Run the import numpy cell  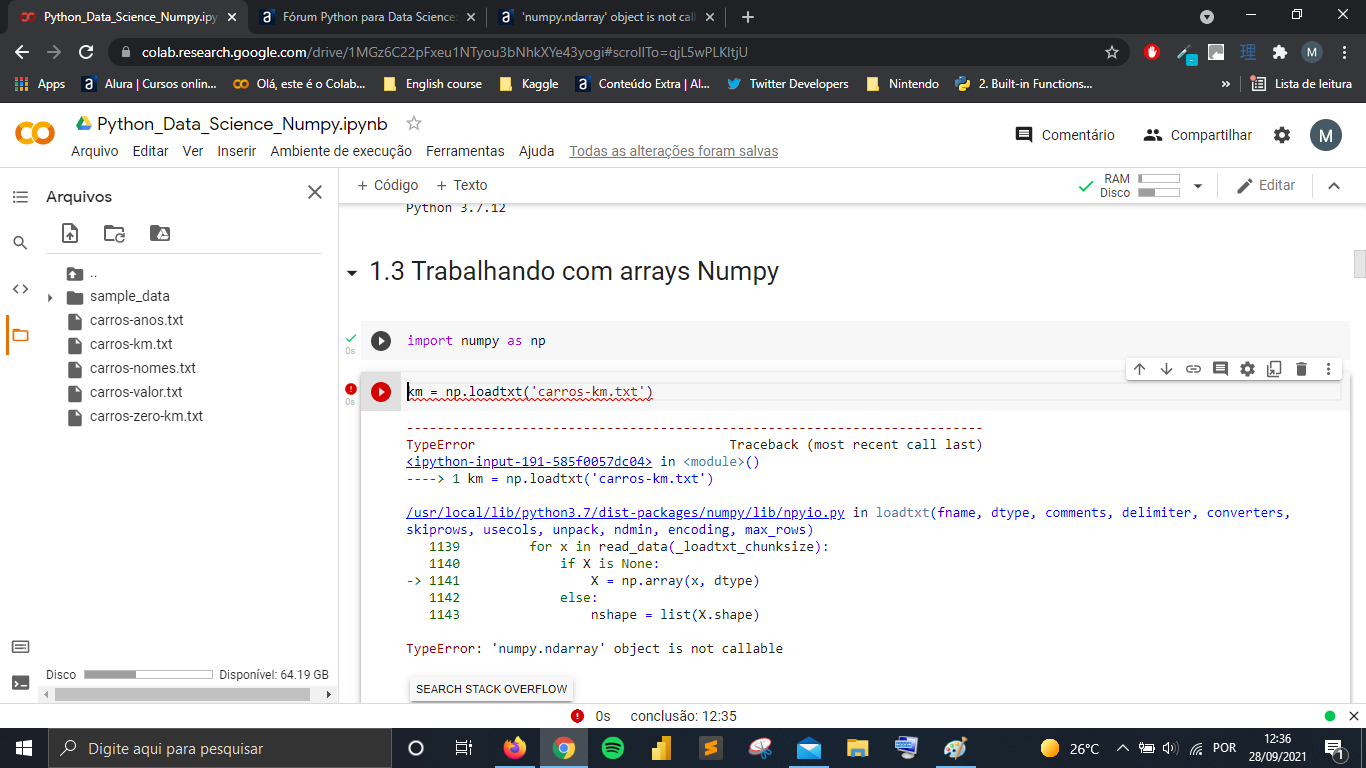381,341
